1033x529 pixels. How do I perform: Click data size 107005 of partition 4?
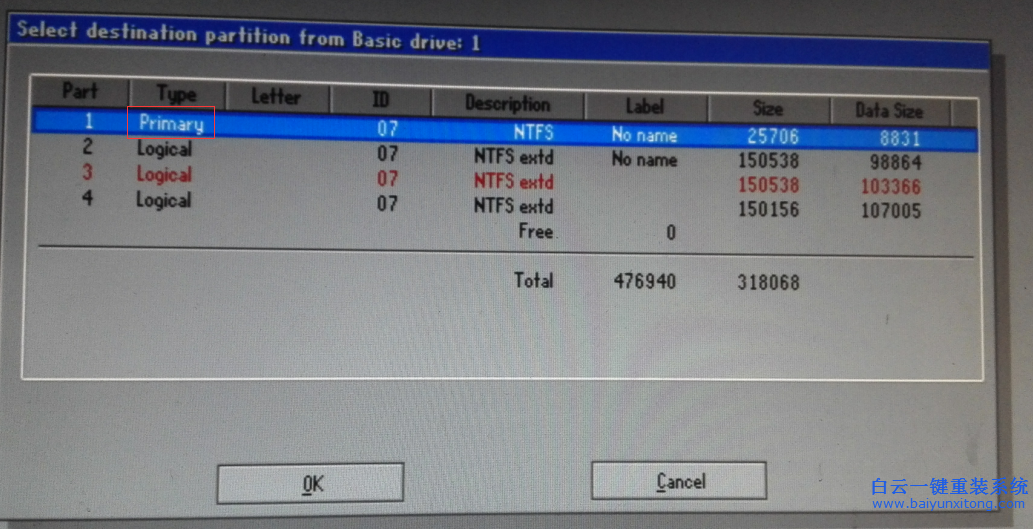(x=888, y=211)
